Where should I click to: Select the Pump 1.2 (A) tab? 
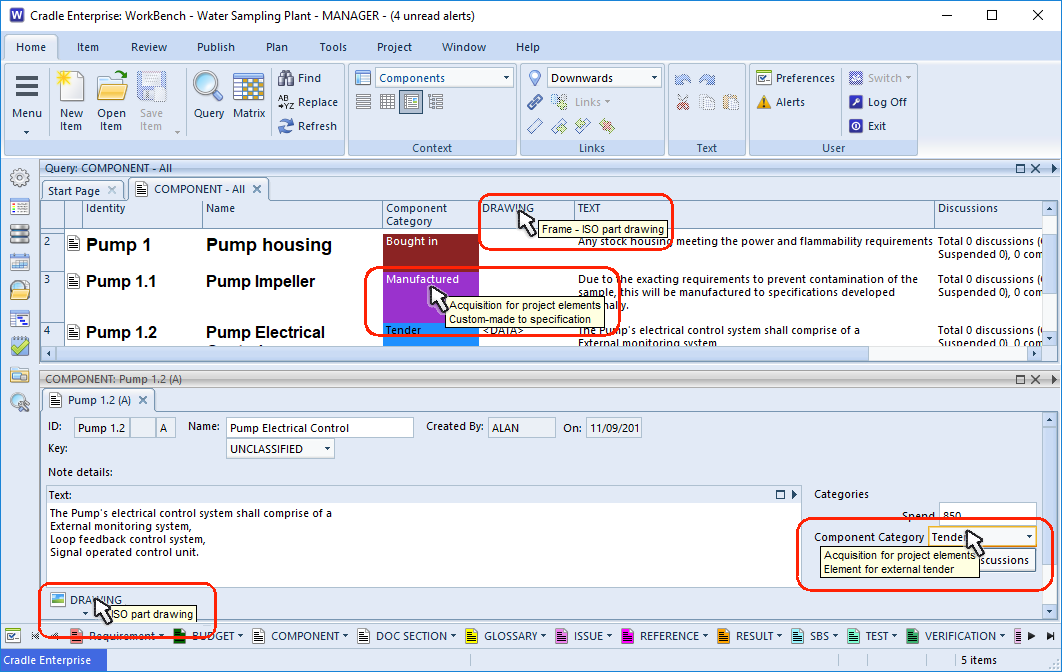pyautogui.click(x=99, y=400)
